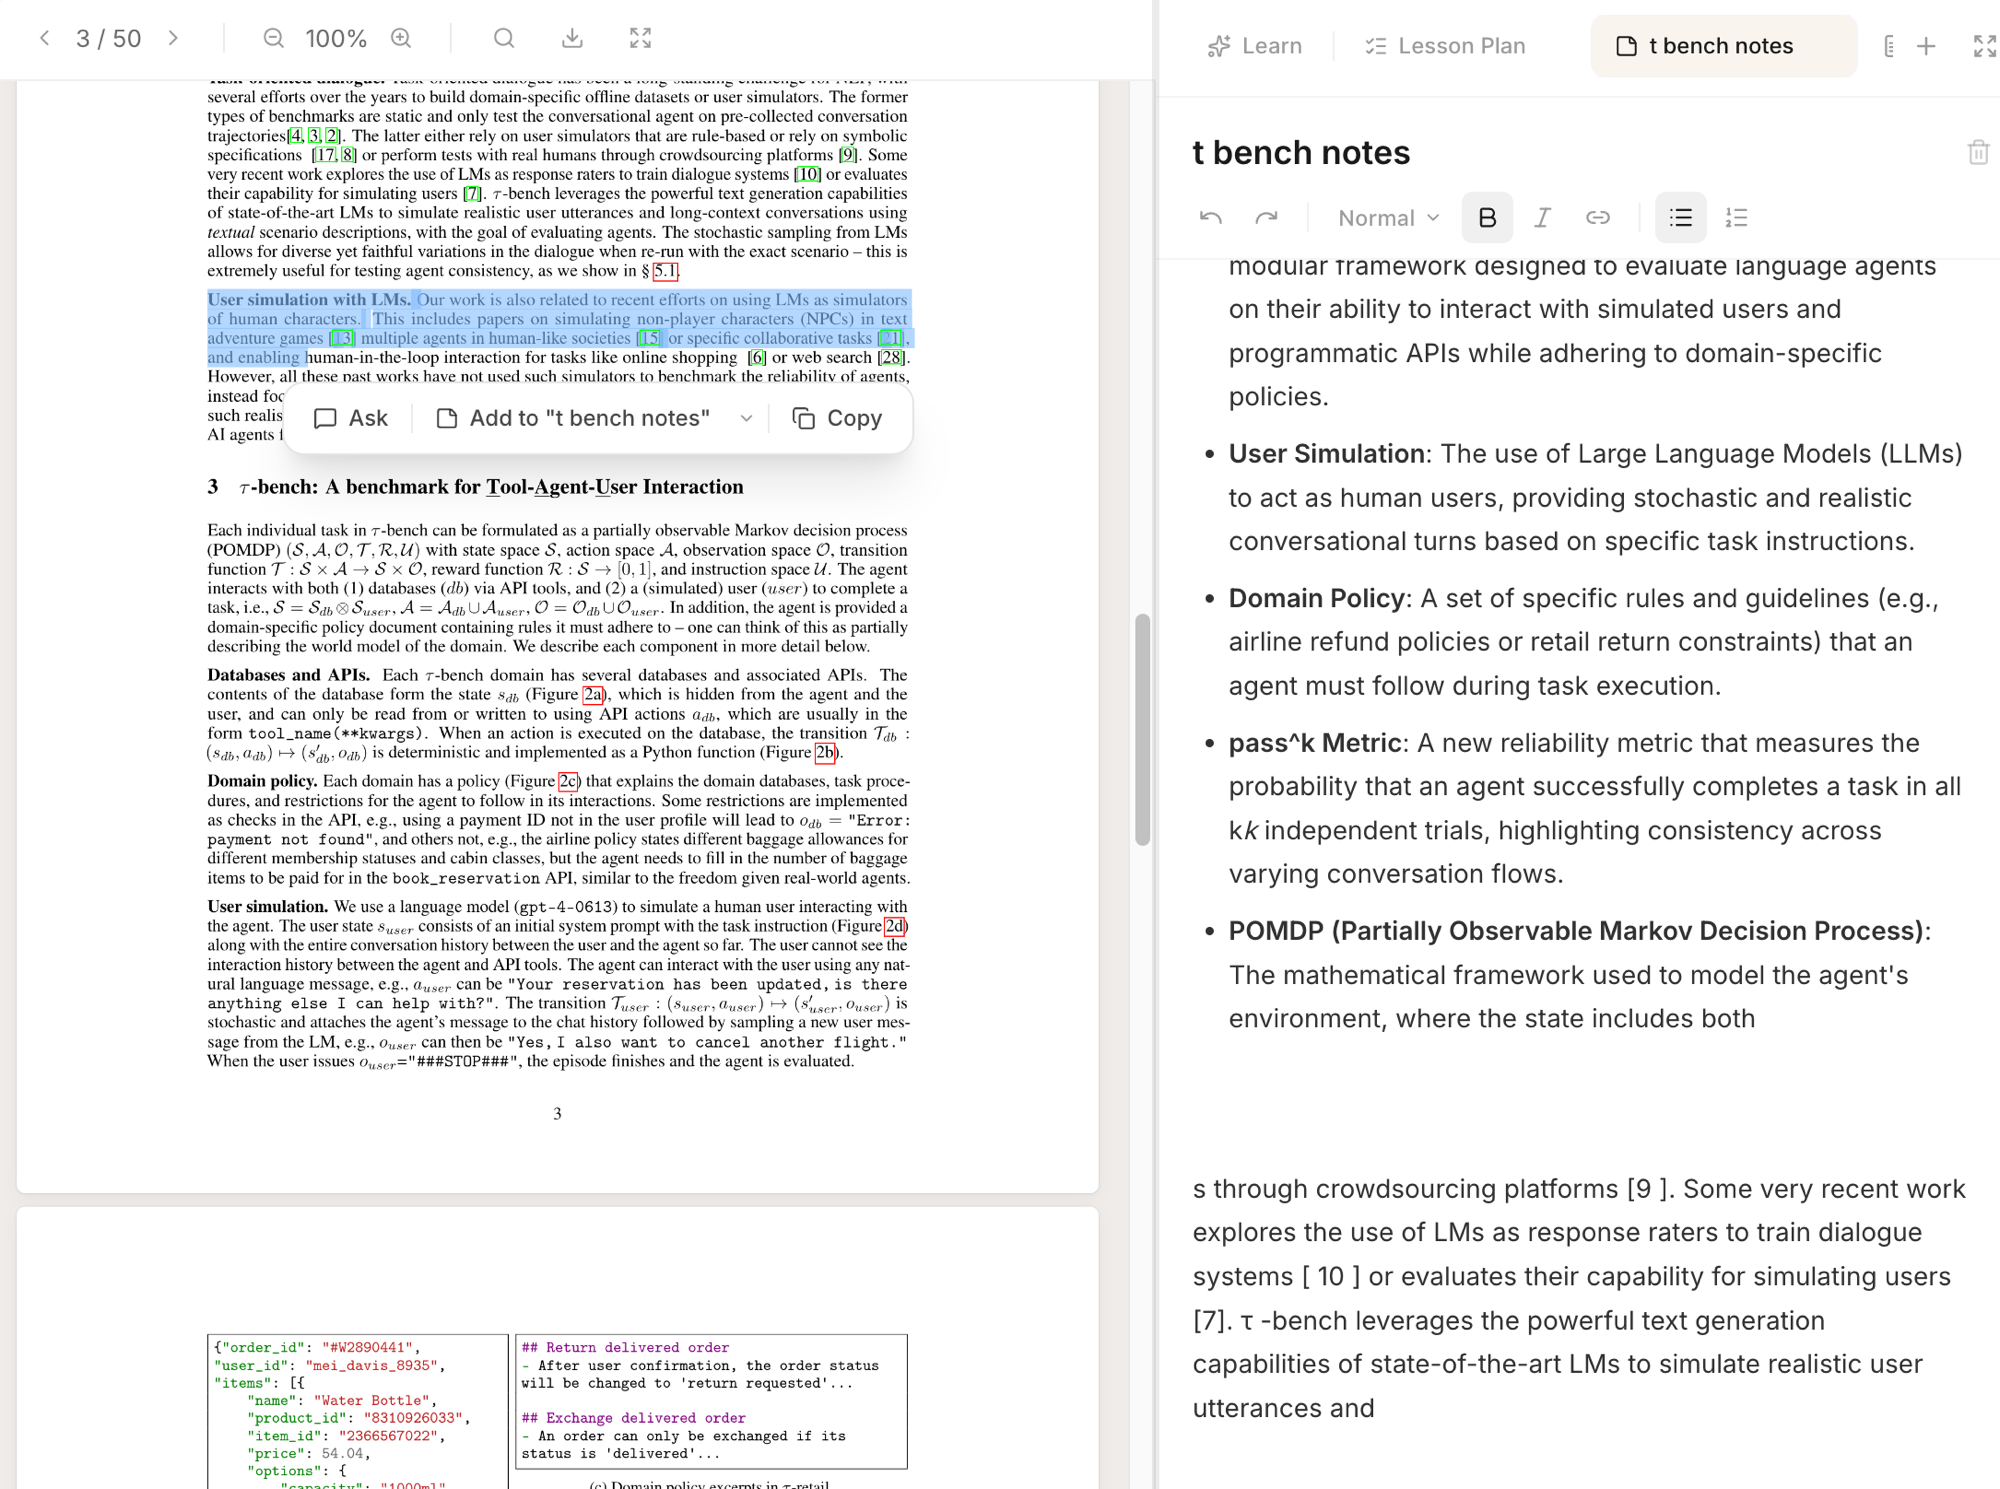Click the t bench notes title heading

coord(1301,152)
